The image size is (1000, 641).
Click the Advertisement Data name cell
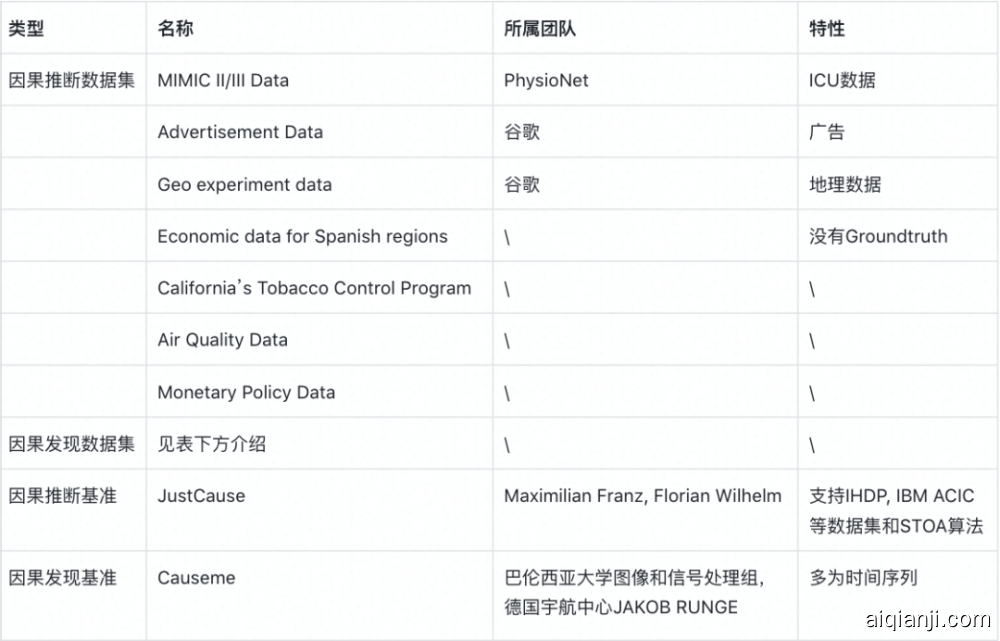(240, 132)
